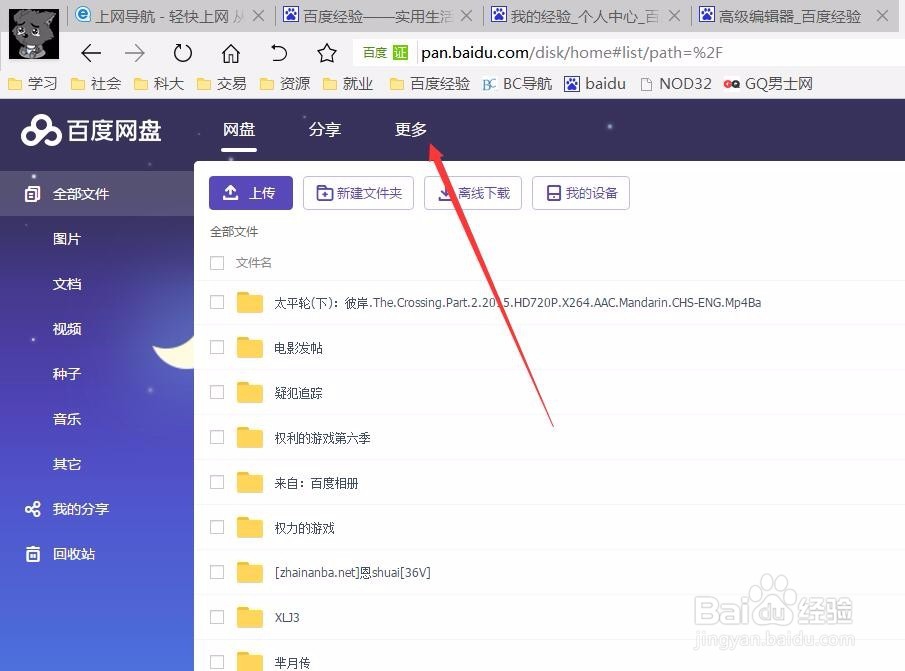
Task: Open the 科大 bookmark folder
Action: [x=159, y=84]
